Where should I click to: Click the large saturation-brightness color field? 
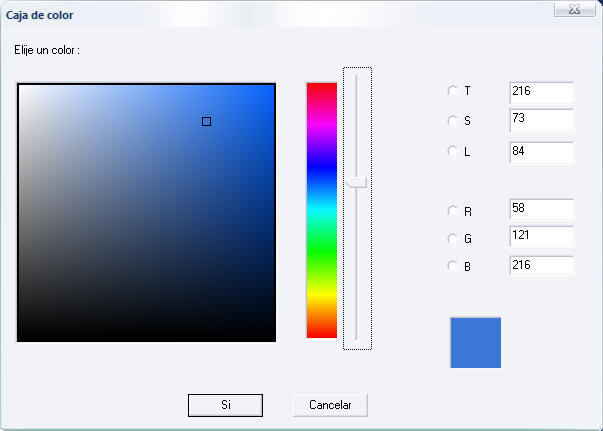(147, 212)
